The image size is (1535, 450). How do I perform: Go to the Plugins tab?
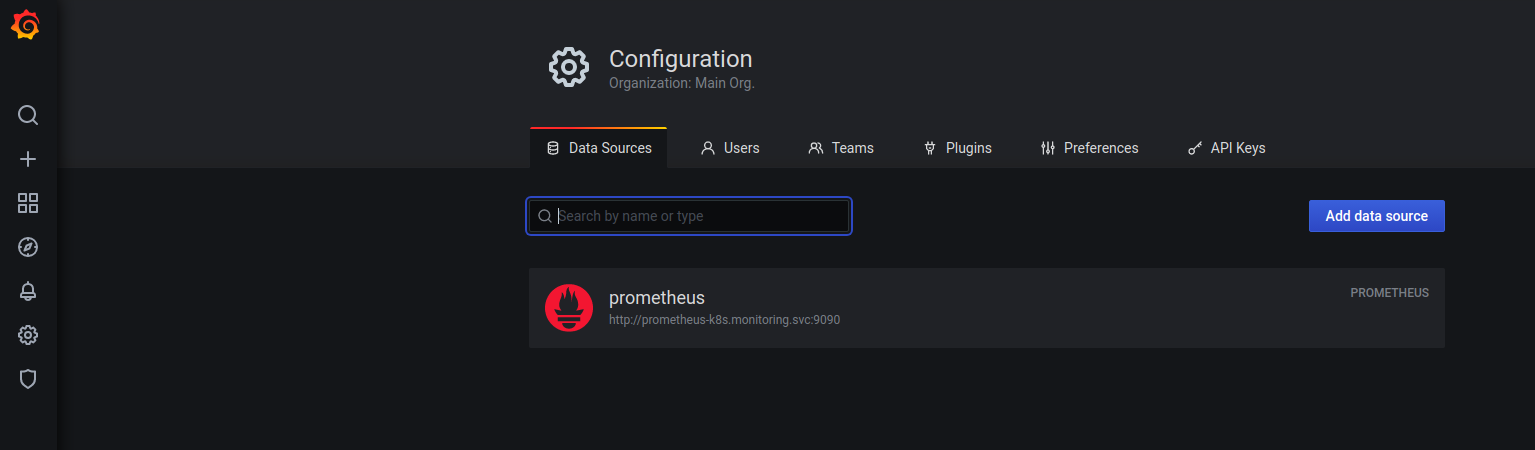click(x=957, y=148)
